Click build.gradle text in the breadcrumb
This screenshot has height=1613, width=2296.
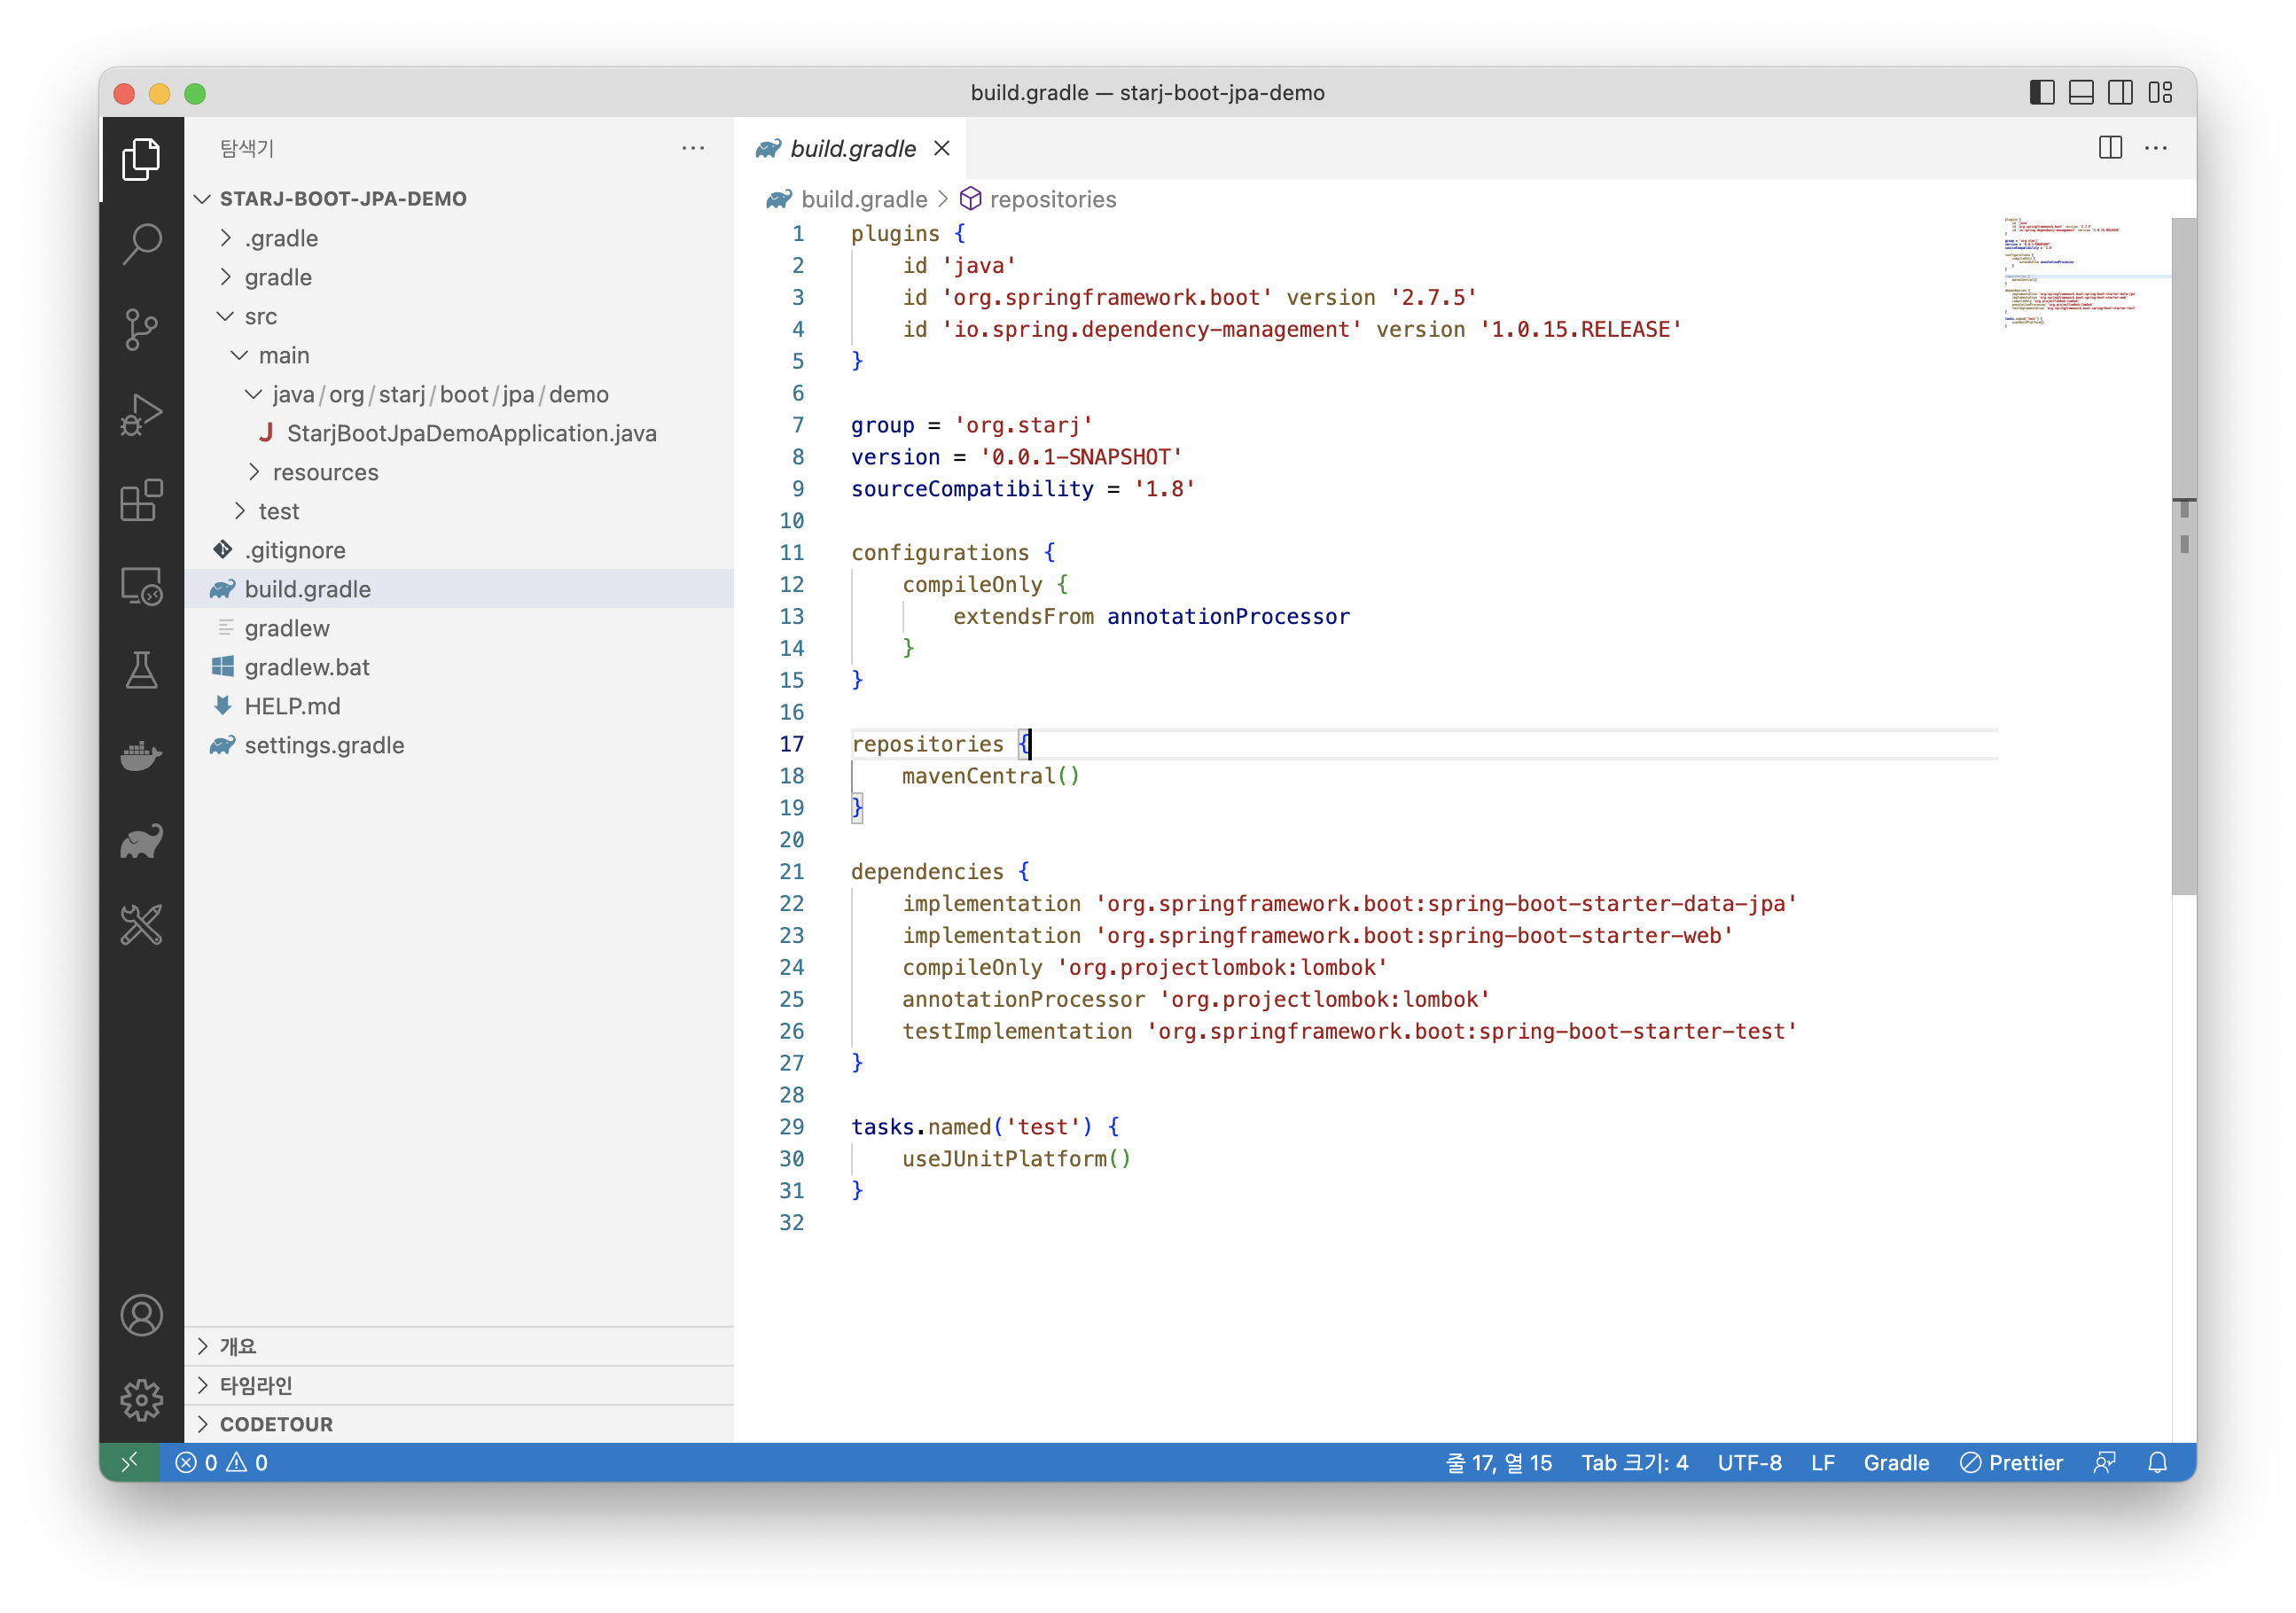click(864, 199)
